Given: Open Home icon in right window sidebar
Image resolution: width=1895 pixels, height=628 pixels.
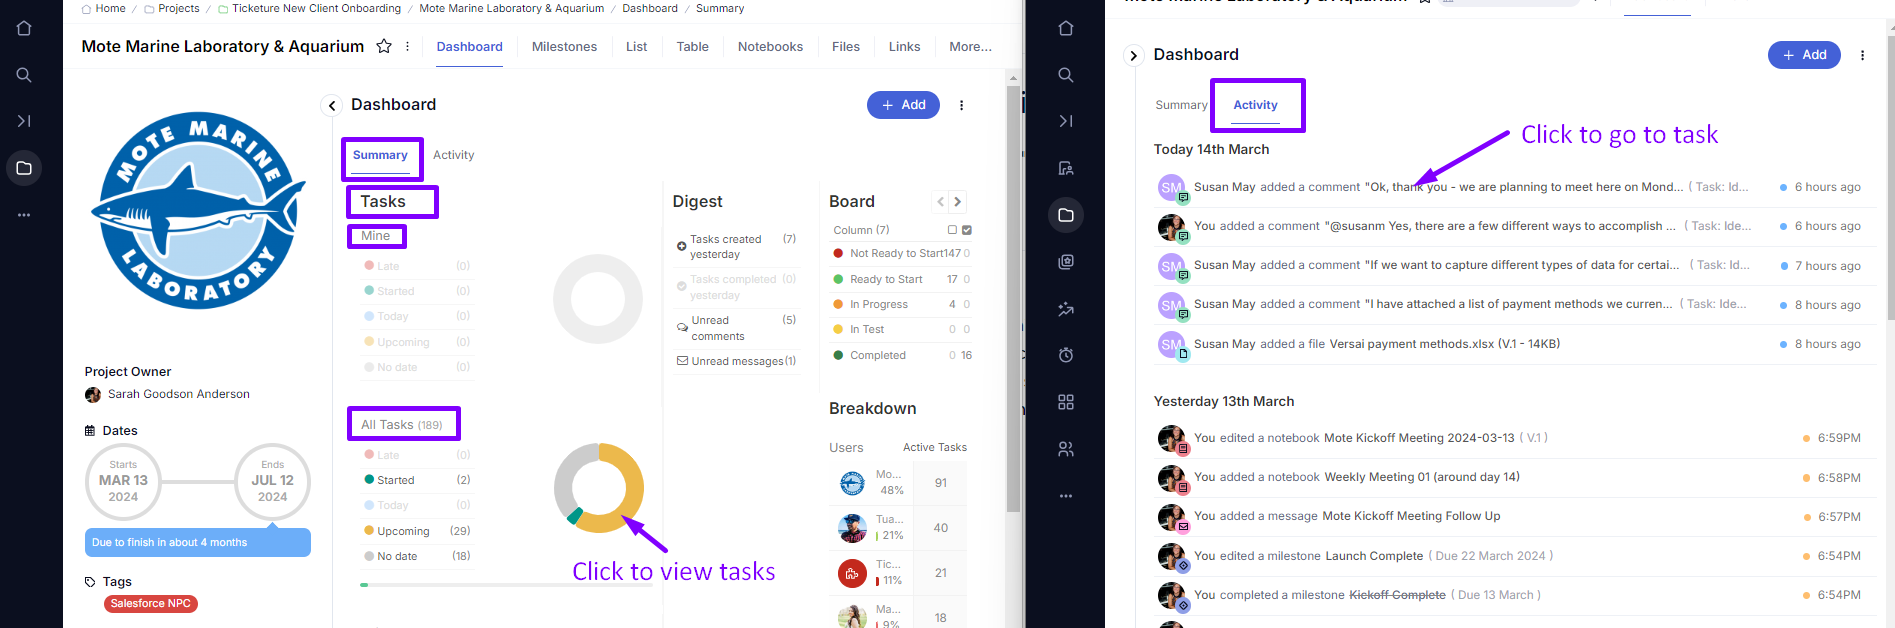Looking at the screenshot, I should tap(1066, 28).
